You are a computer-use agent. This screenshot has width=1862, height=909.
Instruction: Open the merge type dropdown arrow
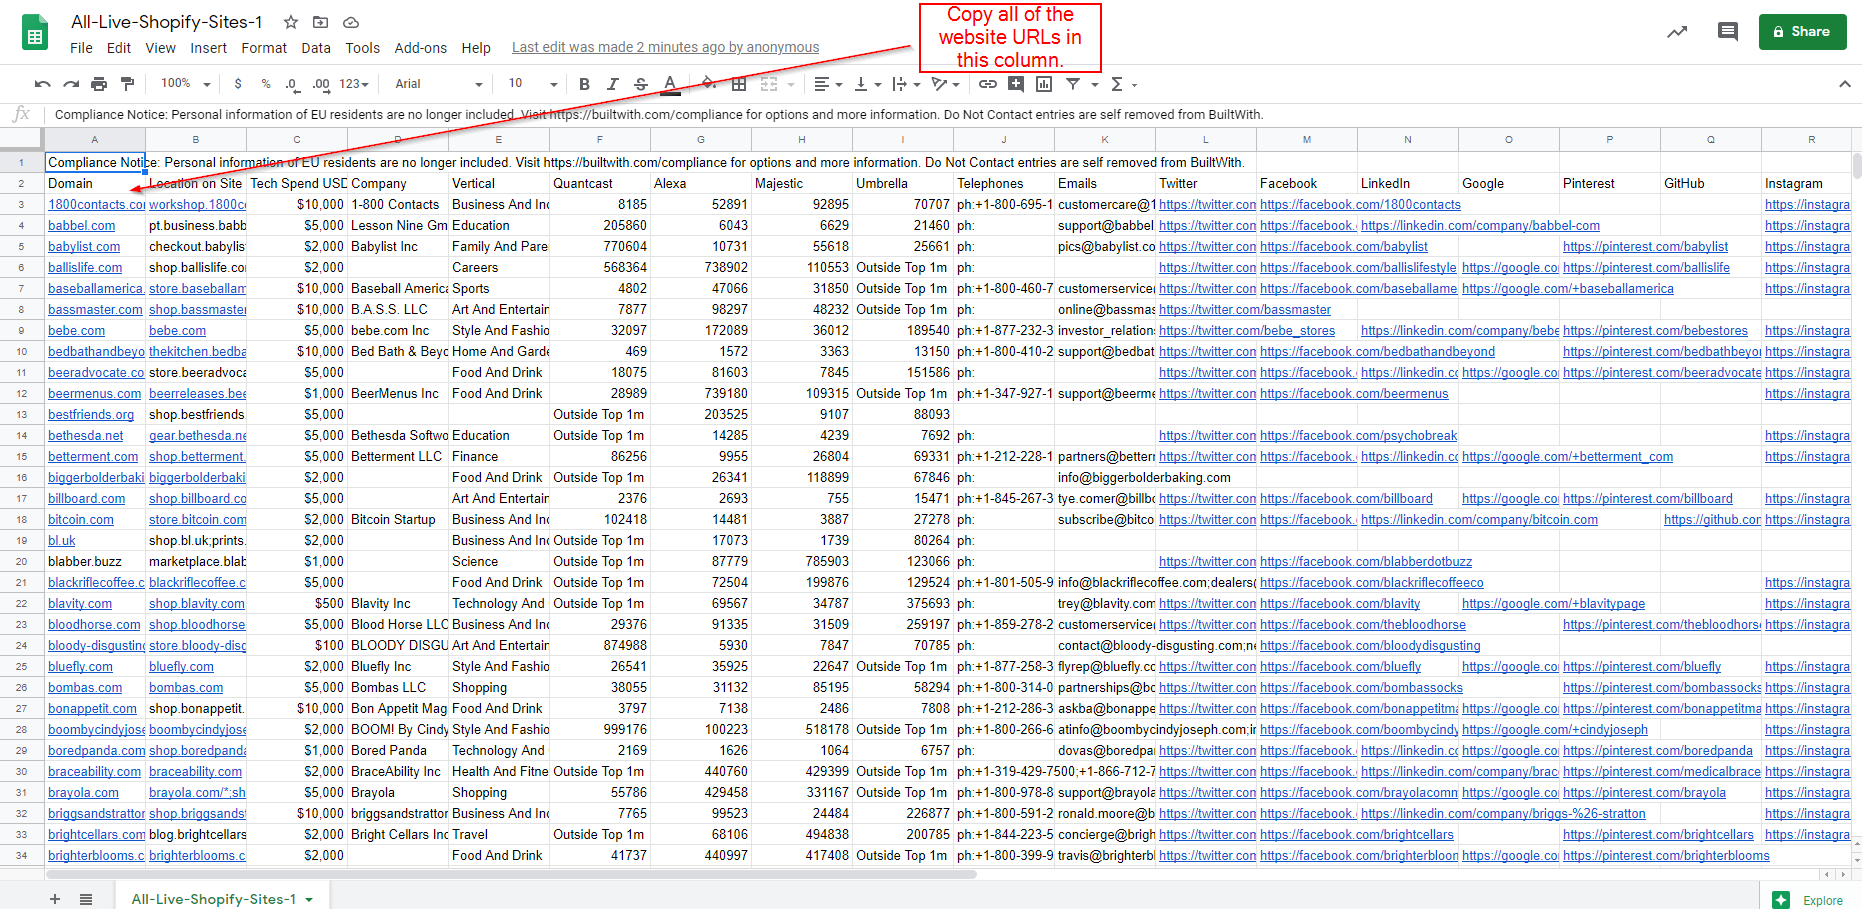click(x=791, y=84)
